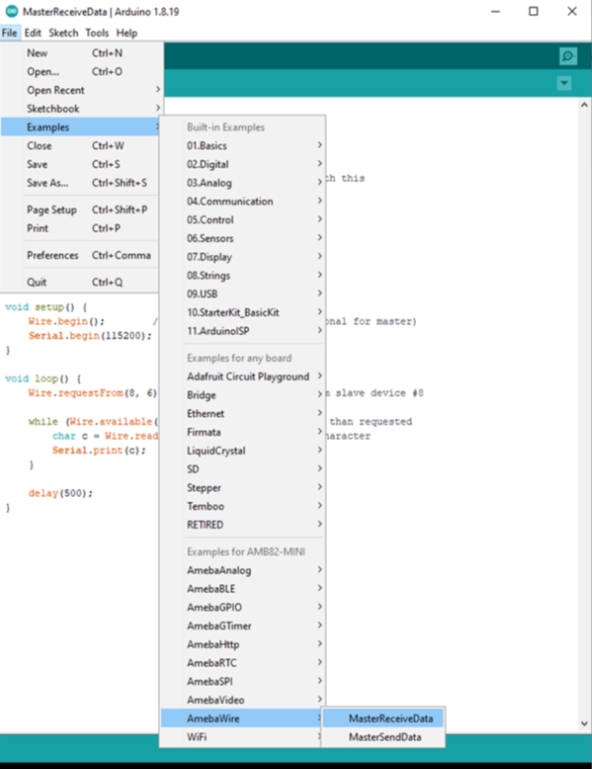
Task: Choose Quit in the File menu
Action: (81, 282)
